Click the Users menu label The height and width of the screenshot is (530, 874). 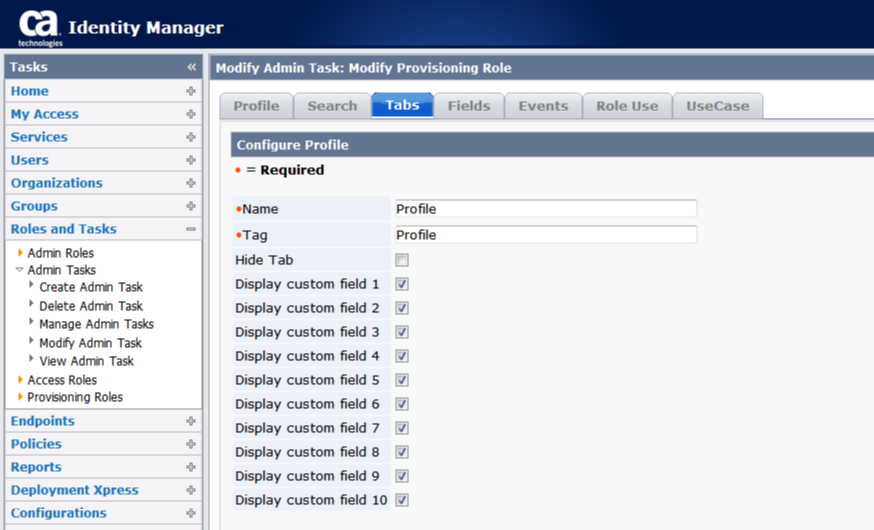point(30,160)
